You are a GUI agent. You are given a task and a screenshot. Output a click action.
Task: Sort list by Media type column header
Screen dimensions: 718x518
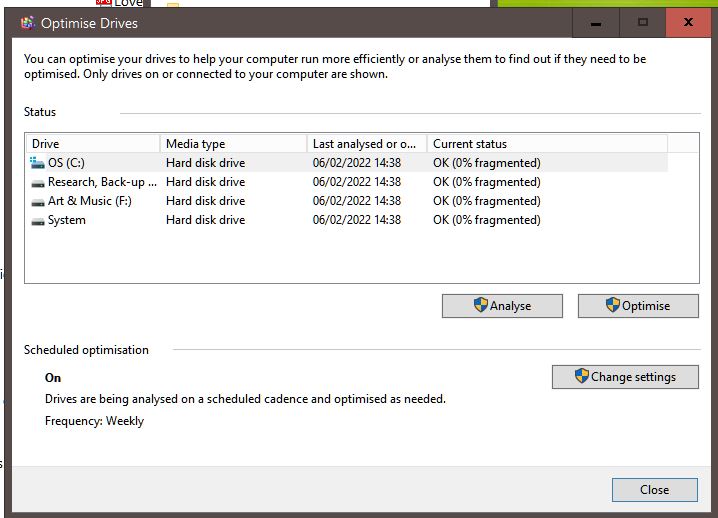232,144
